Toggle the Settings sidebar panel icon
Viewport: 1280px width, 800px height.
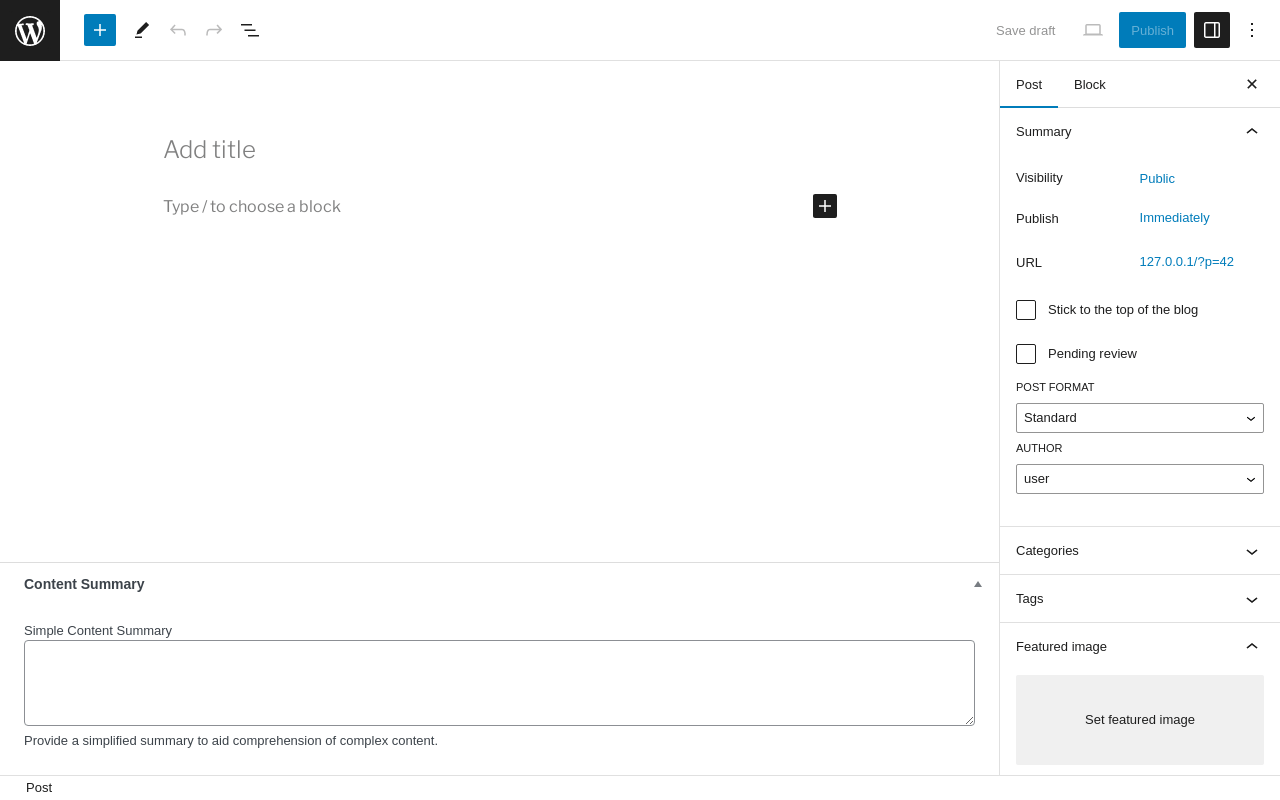point(1212,30)
